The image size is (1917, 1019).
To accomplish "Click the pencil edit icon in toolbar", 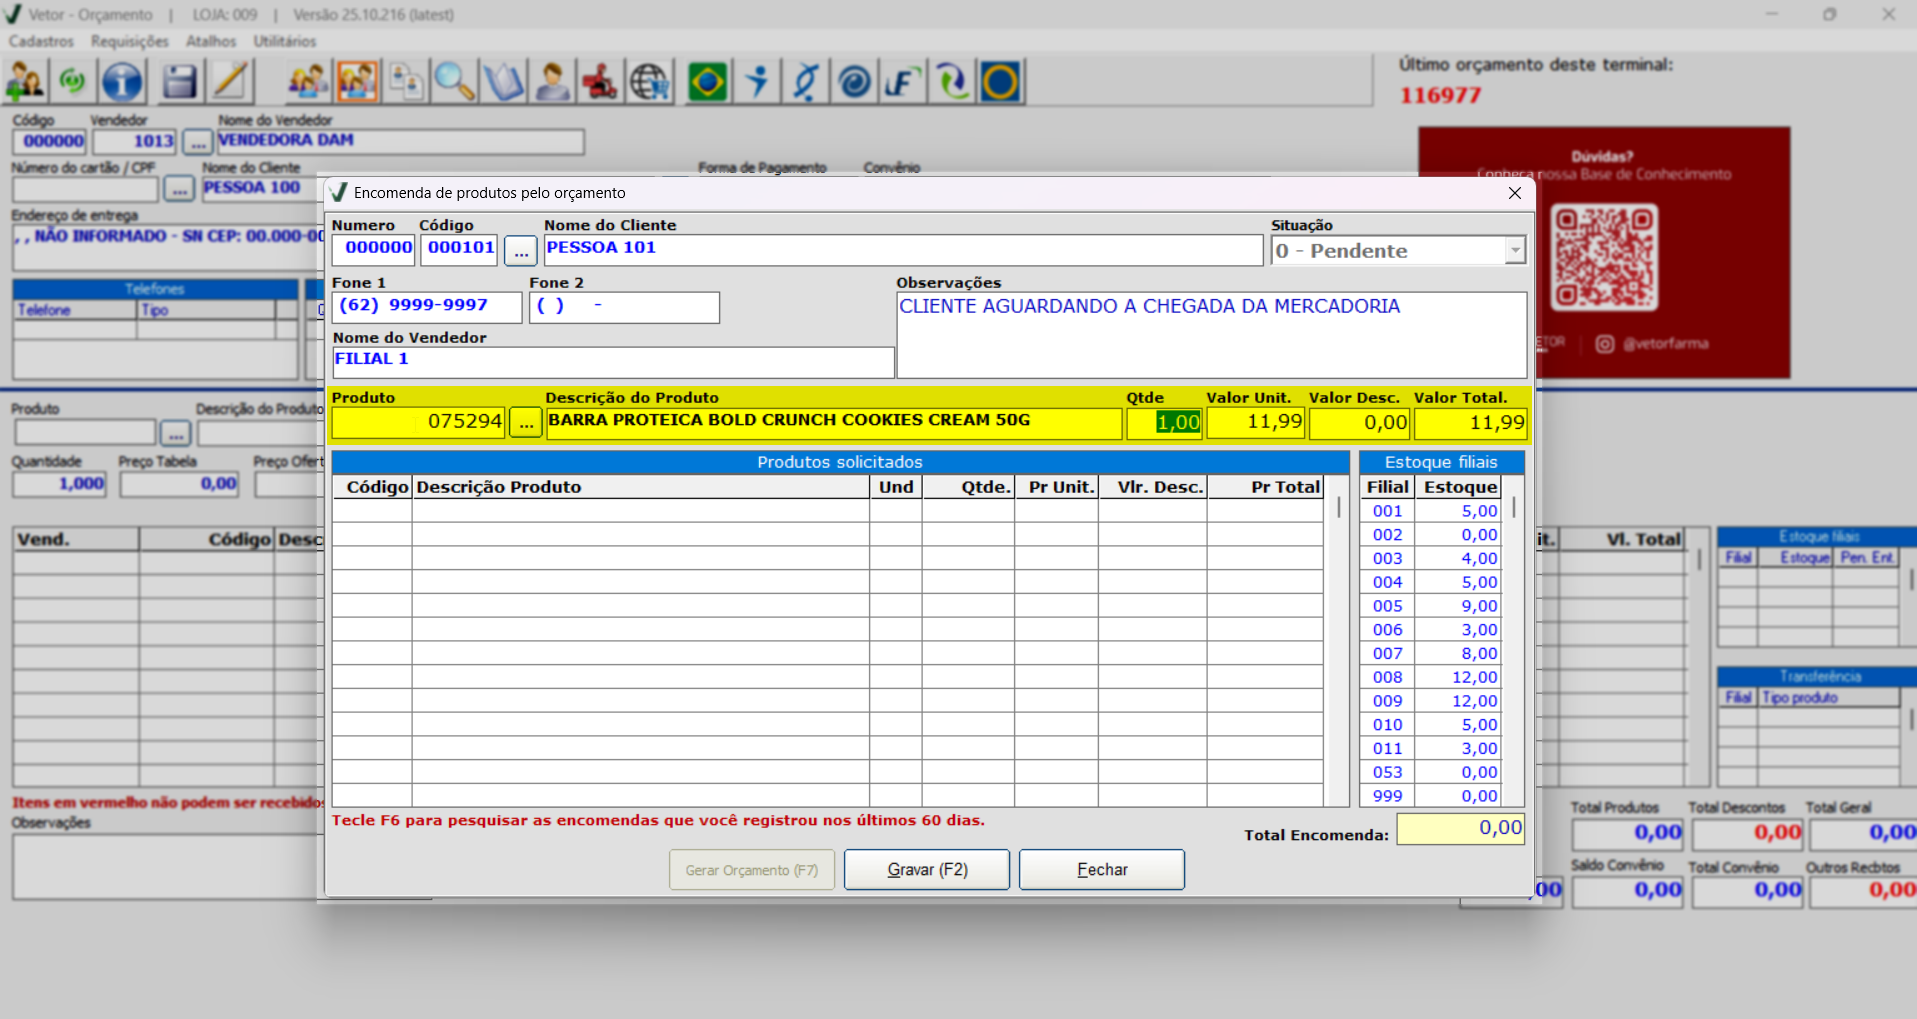I will tap(230, 82).
